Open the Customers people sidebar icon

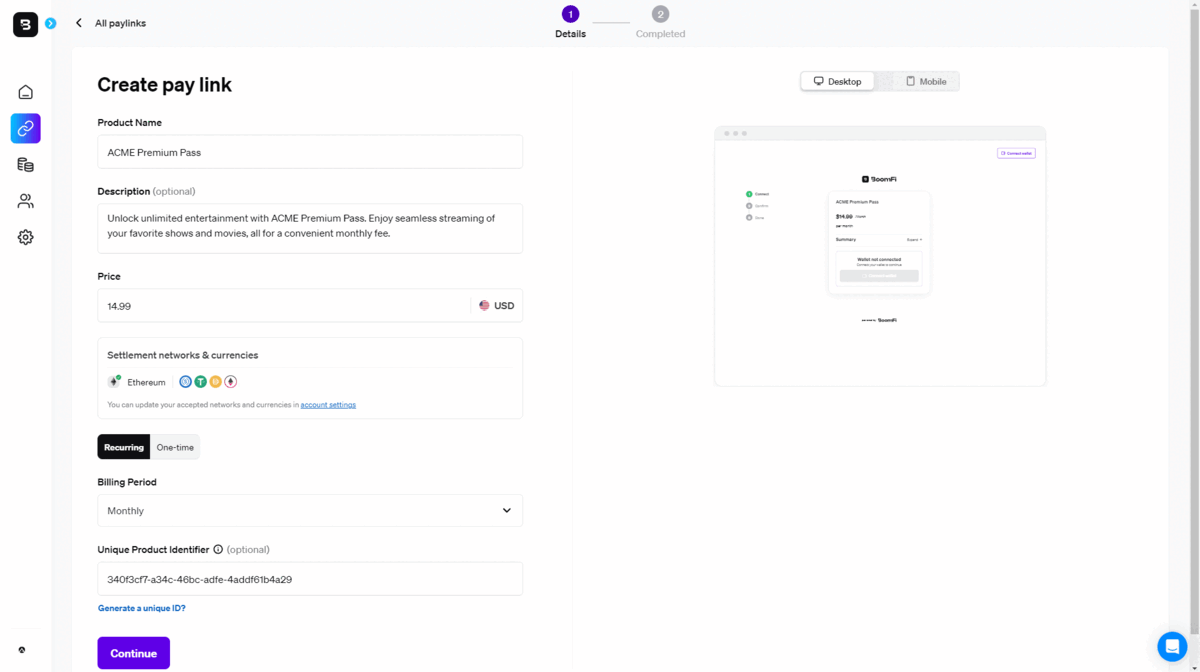tap(26, 201)
